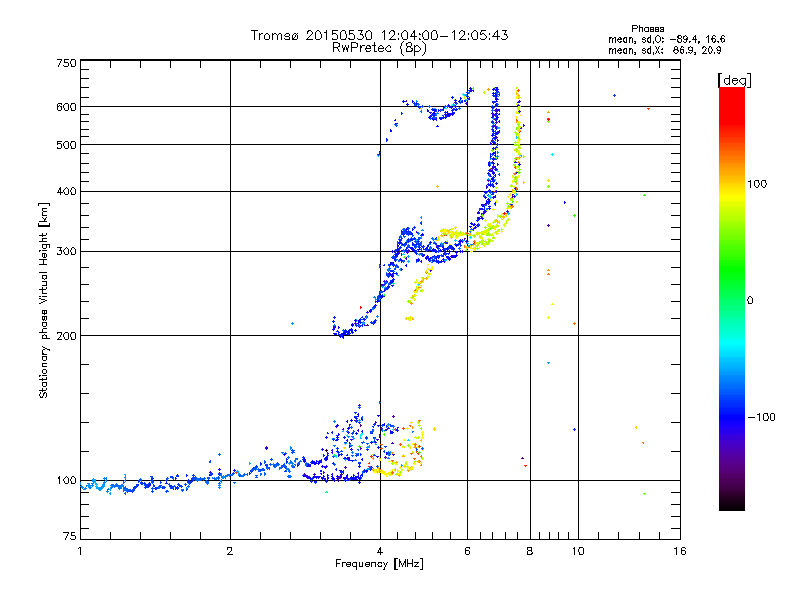The height and width of the screenshot is (600, 800).
Task: Click the x-axis tick label "4"
Action: [x=380, y=551]
